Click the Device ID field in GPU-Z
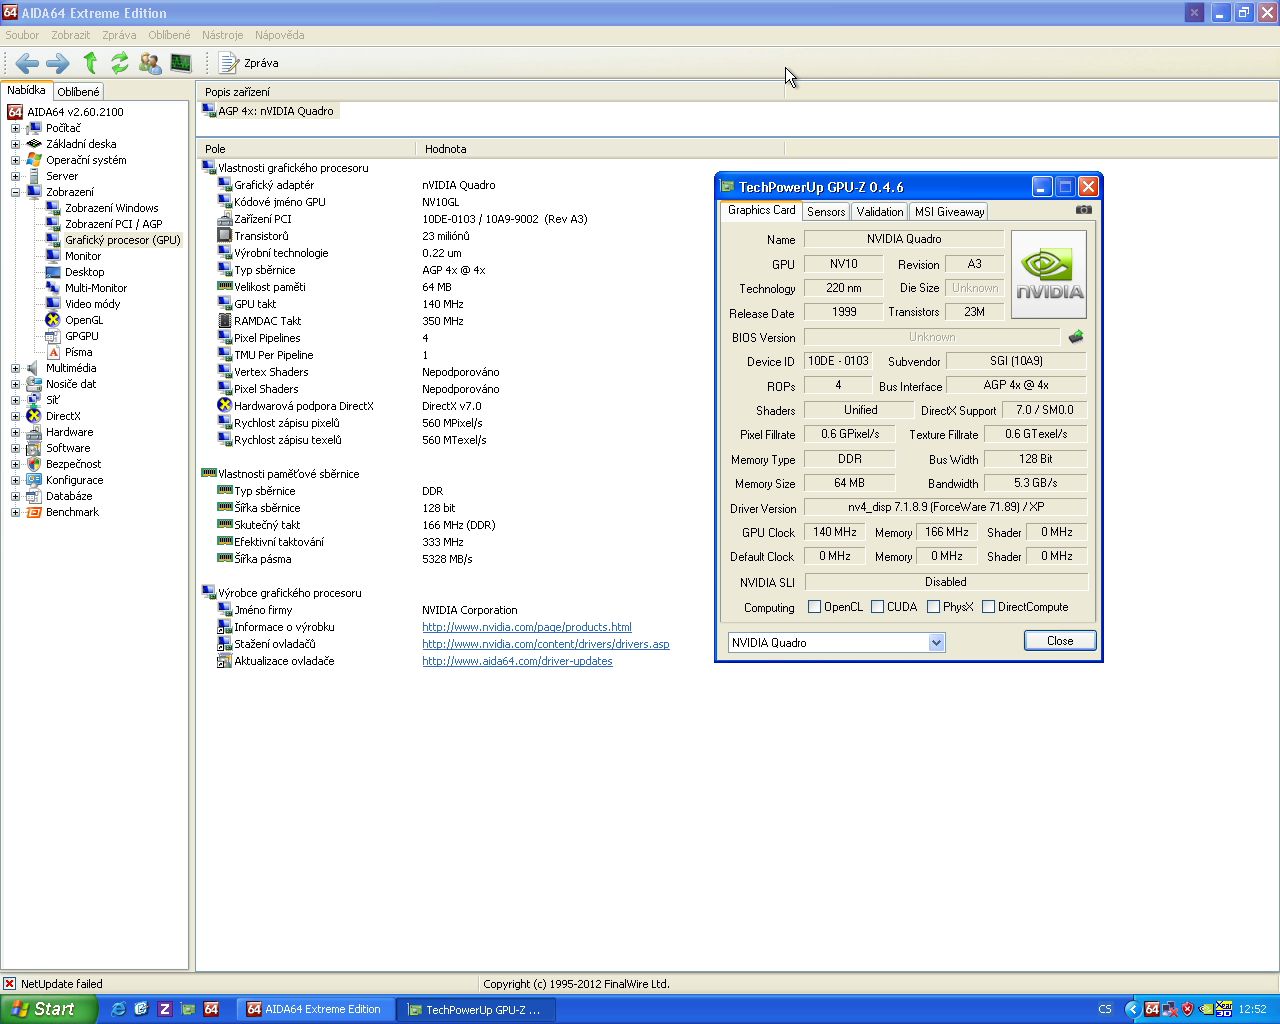Screen dimensions: 1280x1024 click(x=838, y=361)
